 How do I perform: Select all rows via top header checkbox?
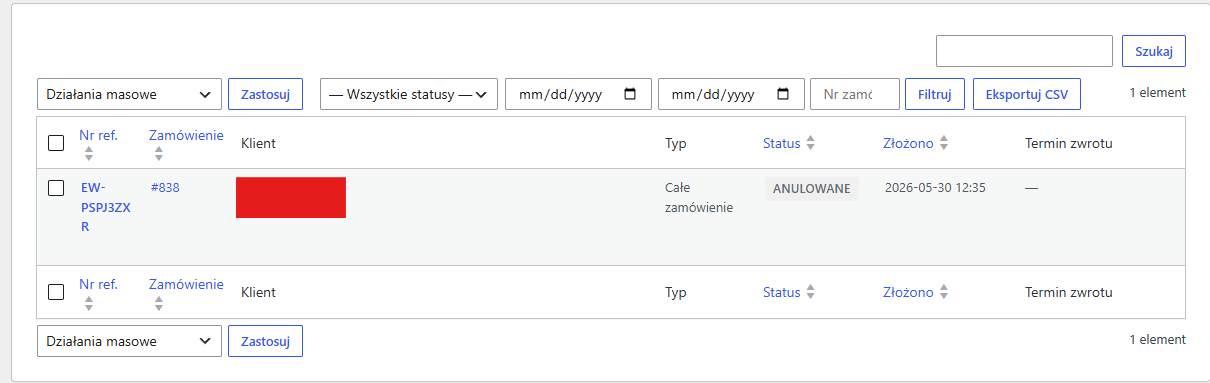pyautogui.click(x=56, y=143)
